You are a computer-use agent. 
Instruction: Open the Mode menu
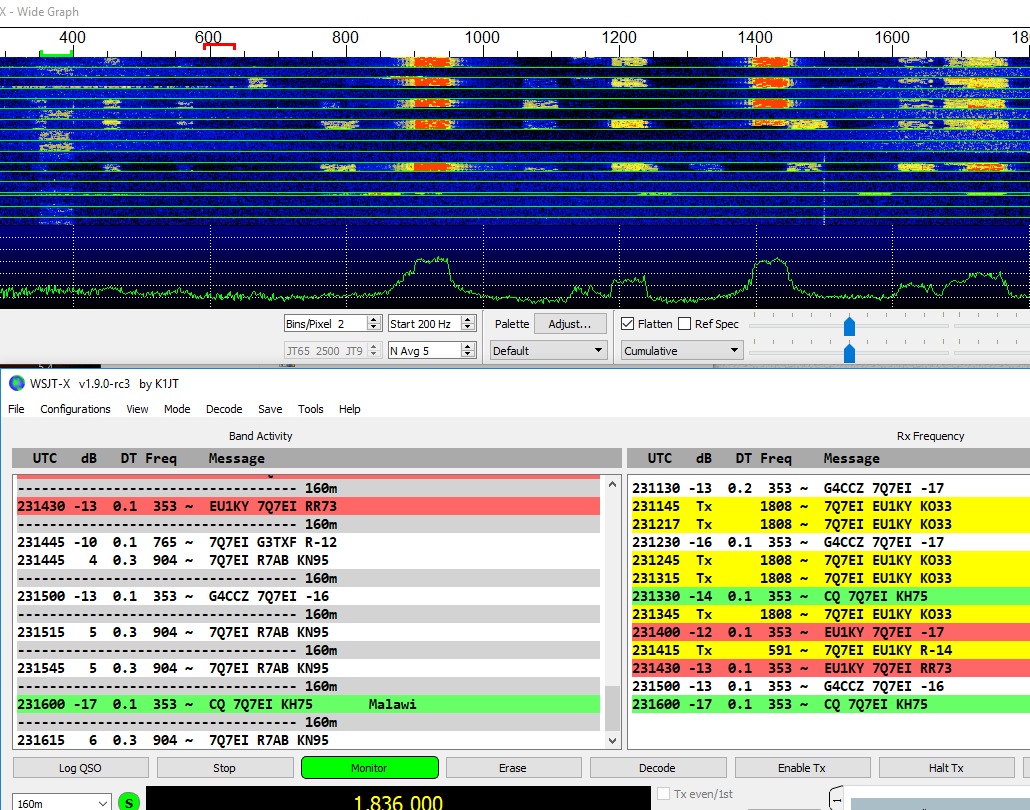click(x=177, y=409)
